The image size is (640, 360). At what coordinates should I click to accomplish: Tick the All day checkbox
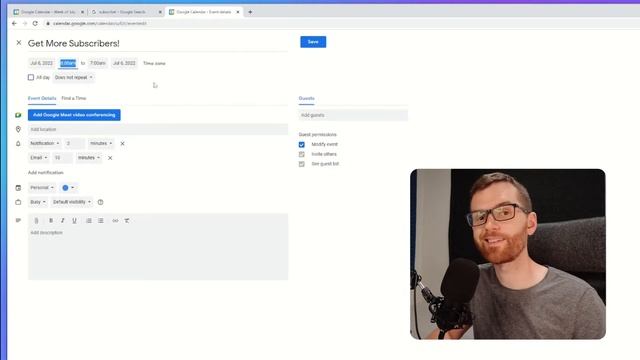[31, 77]
